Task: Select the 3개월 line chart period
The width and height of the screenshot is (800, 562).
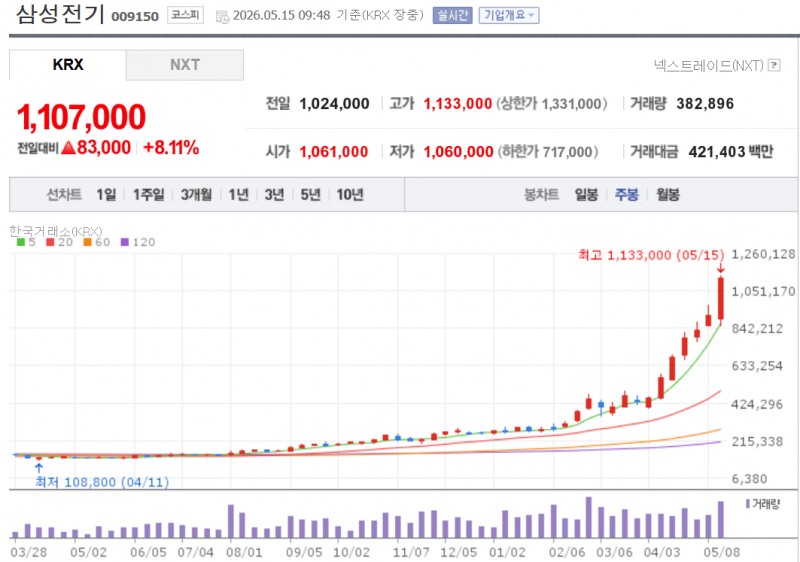Action: (x=196, y=194)
